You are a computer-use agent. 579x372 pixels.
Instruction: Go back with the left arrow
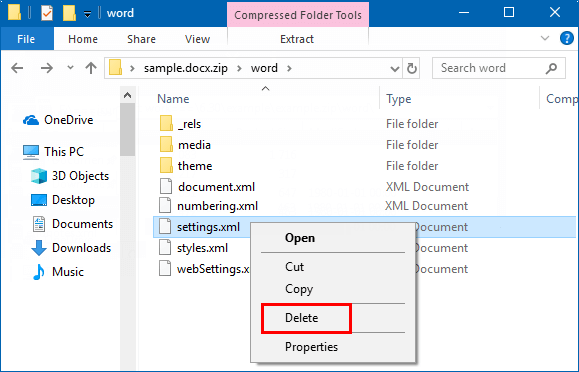pos(17,68)
